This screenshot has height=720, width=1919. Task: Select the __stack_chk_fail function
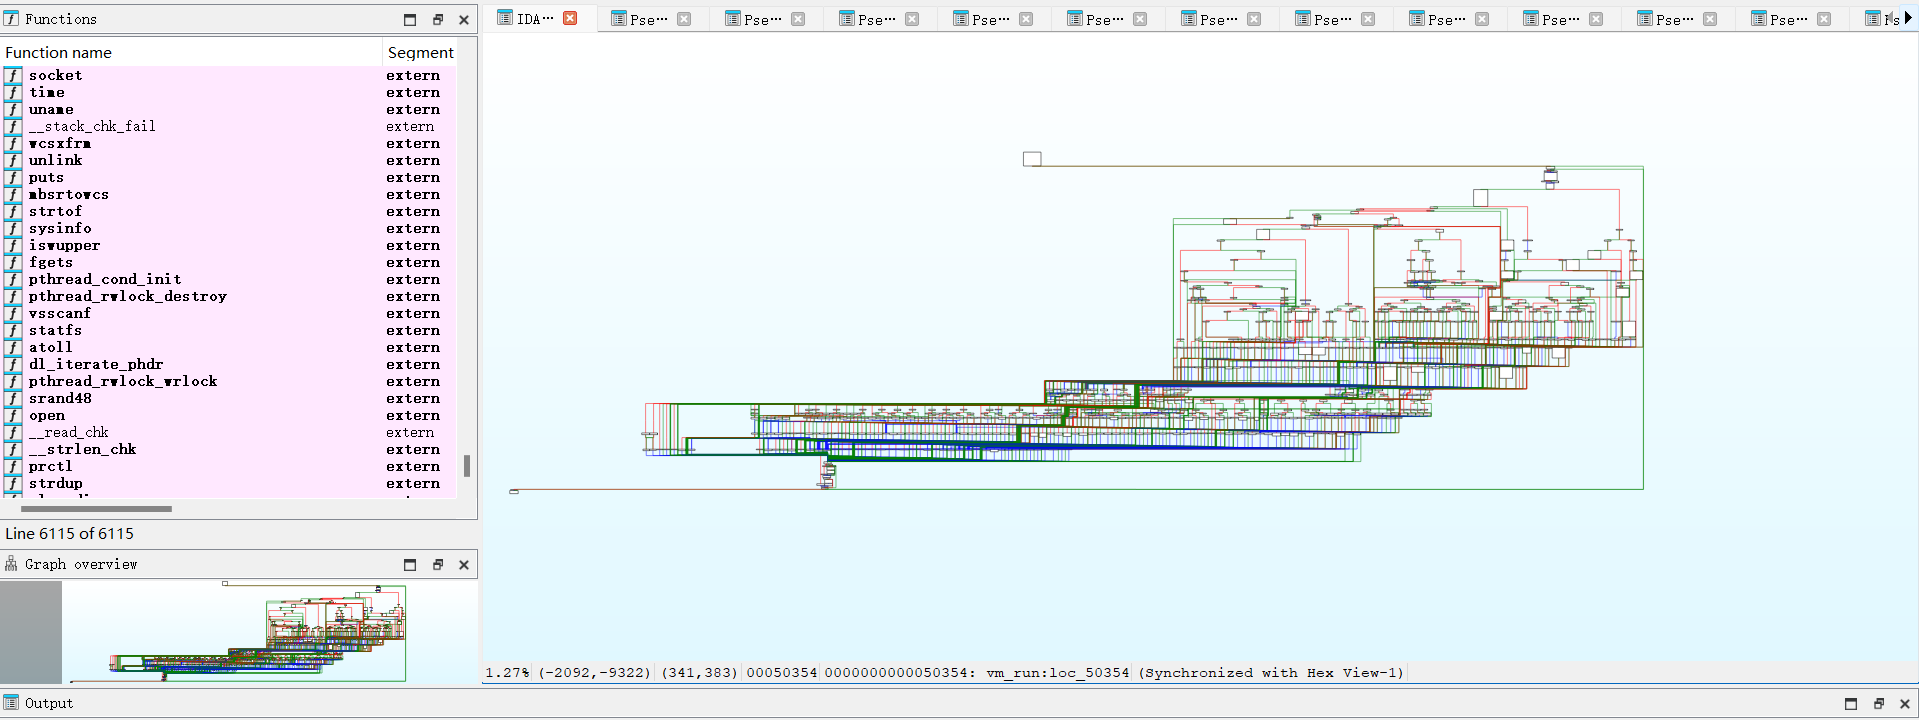point(229,126)
